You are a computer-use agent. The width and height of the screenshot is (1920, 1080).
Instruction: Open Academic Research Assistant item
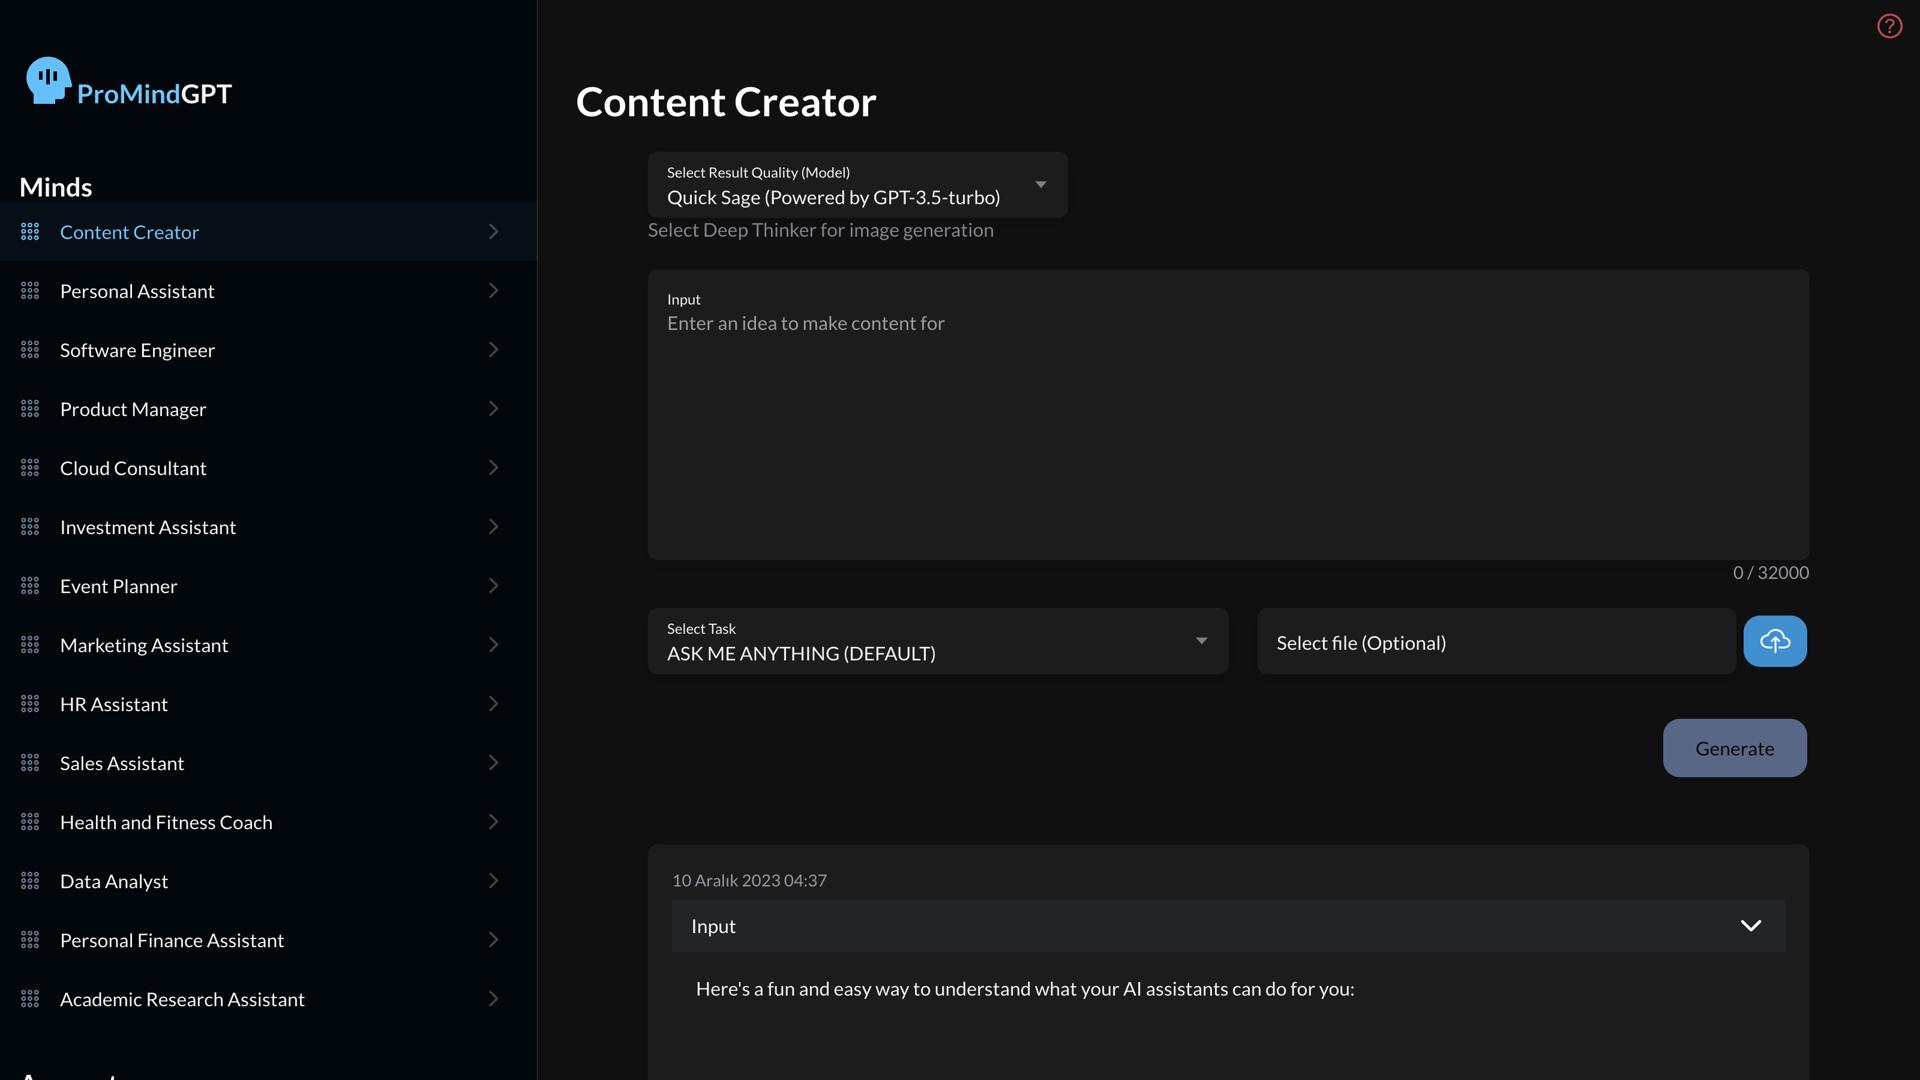click(182, 999)
